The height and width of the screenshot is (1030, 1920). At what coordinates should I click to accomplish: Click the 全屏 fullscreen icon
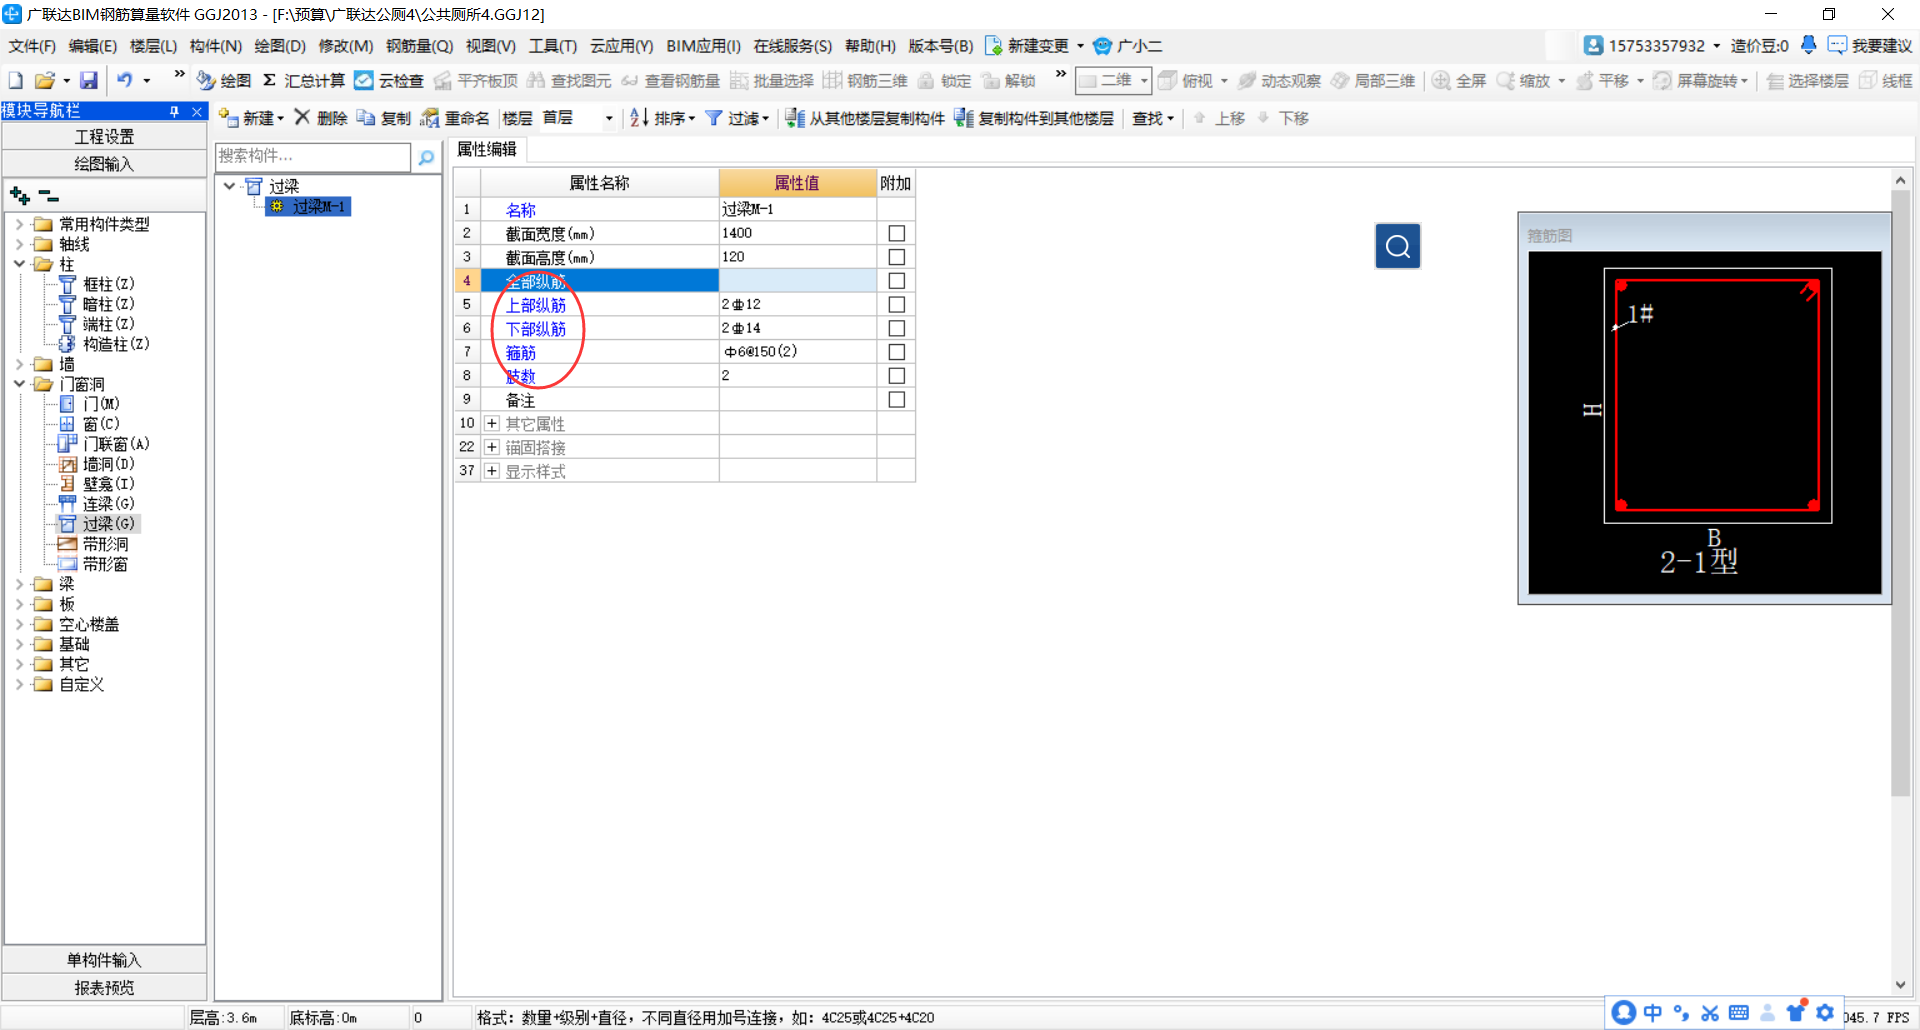click(x=1441, y=81)
